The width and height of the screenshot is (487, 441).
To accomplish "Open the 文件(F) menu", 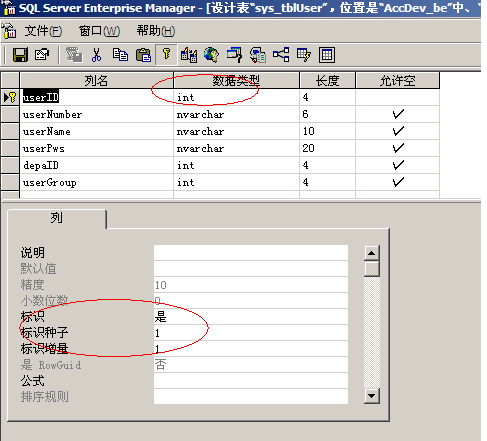I will [43, 31].
